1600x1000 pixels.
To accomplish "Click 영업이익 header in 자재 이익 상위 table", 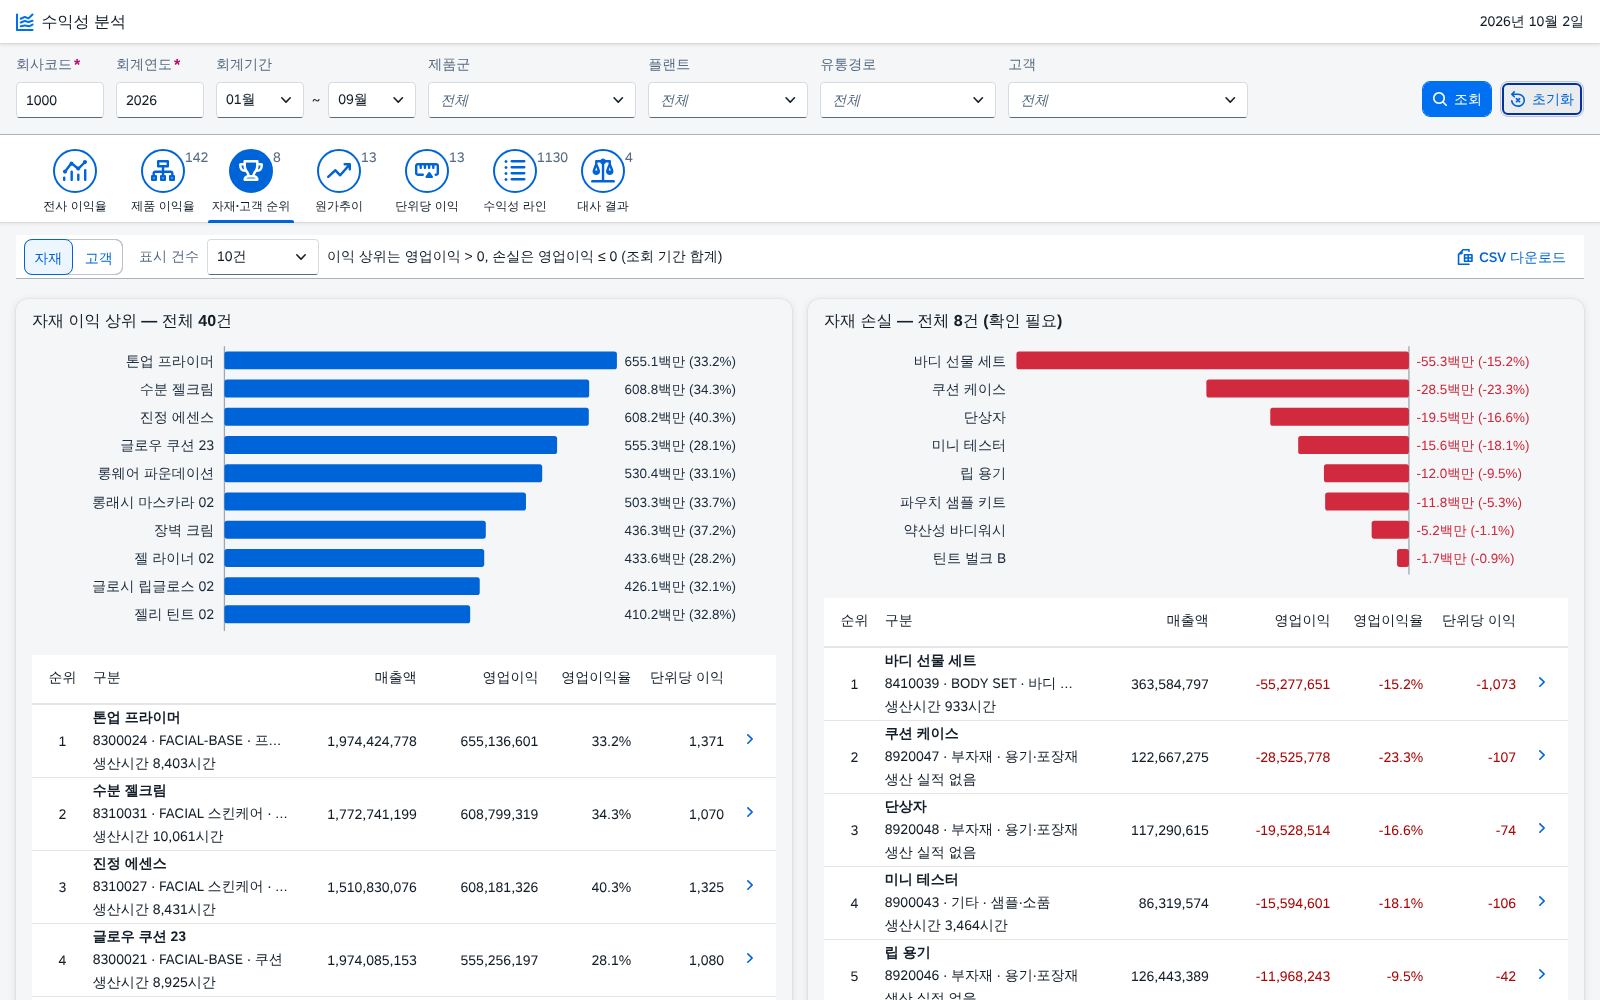I will [510, 678].
